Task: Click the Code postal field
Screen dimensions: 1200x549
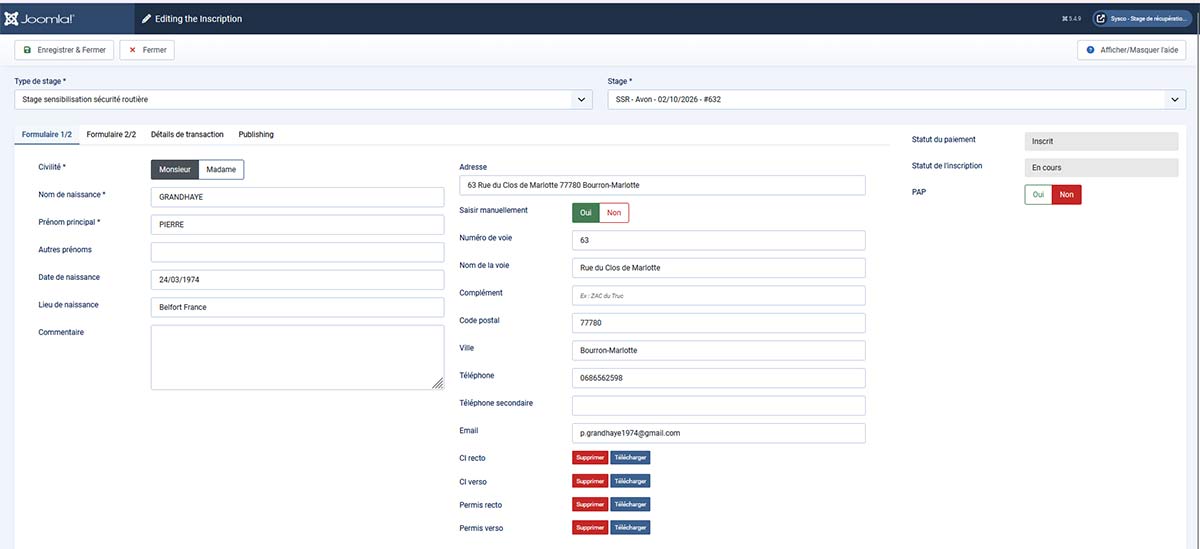Action: [718, 323]
